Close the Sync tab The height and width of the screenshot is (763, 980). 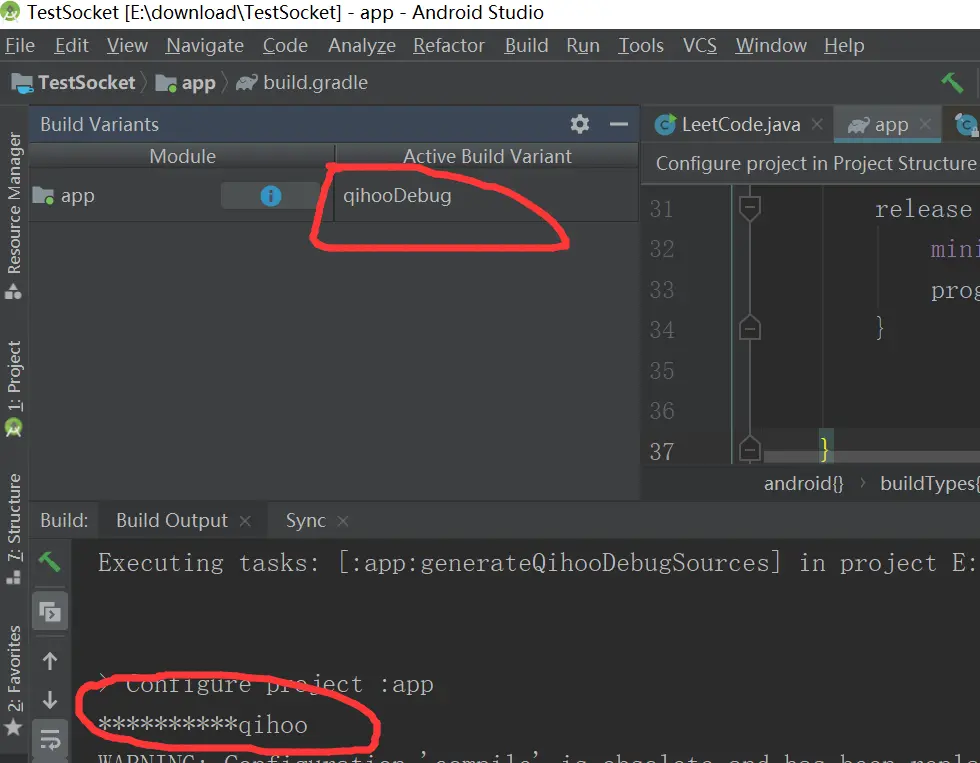(342, 521)
